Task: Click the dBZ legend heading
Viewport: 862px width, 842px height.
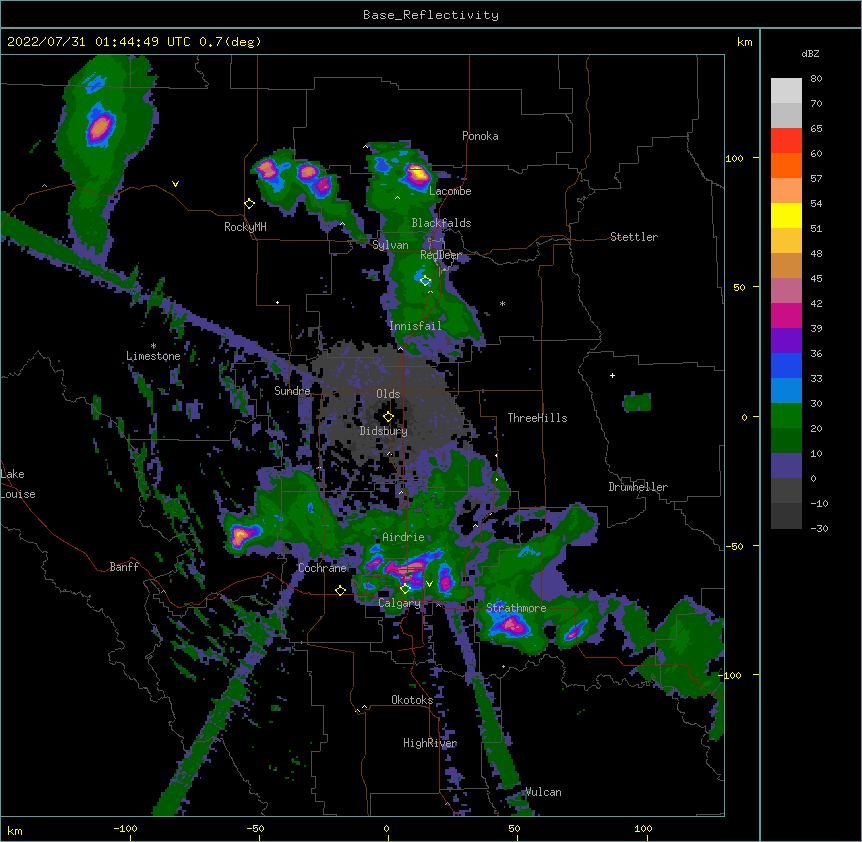Action: [810, 53]
